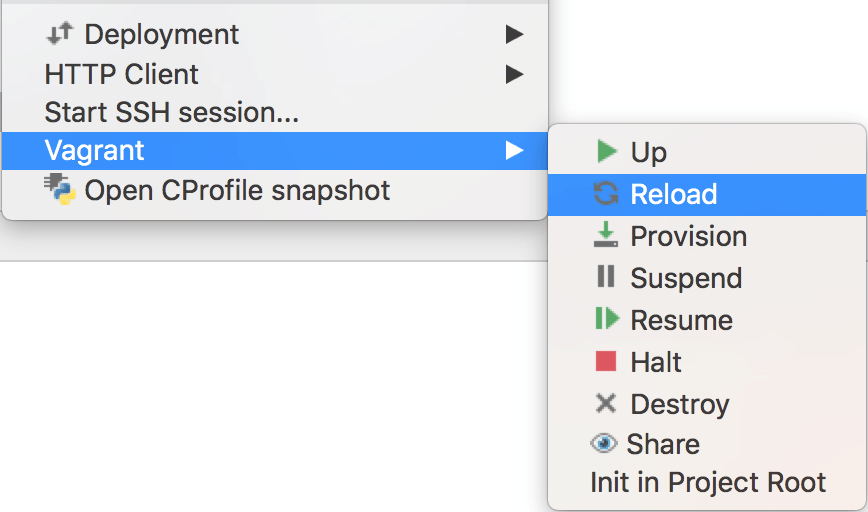
Task: Select Init in Project Root
Action: point(708,482)
